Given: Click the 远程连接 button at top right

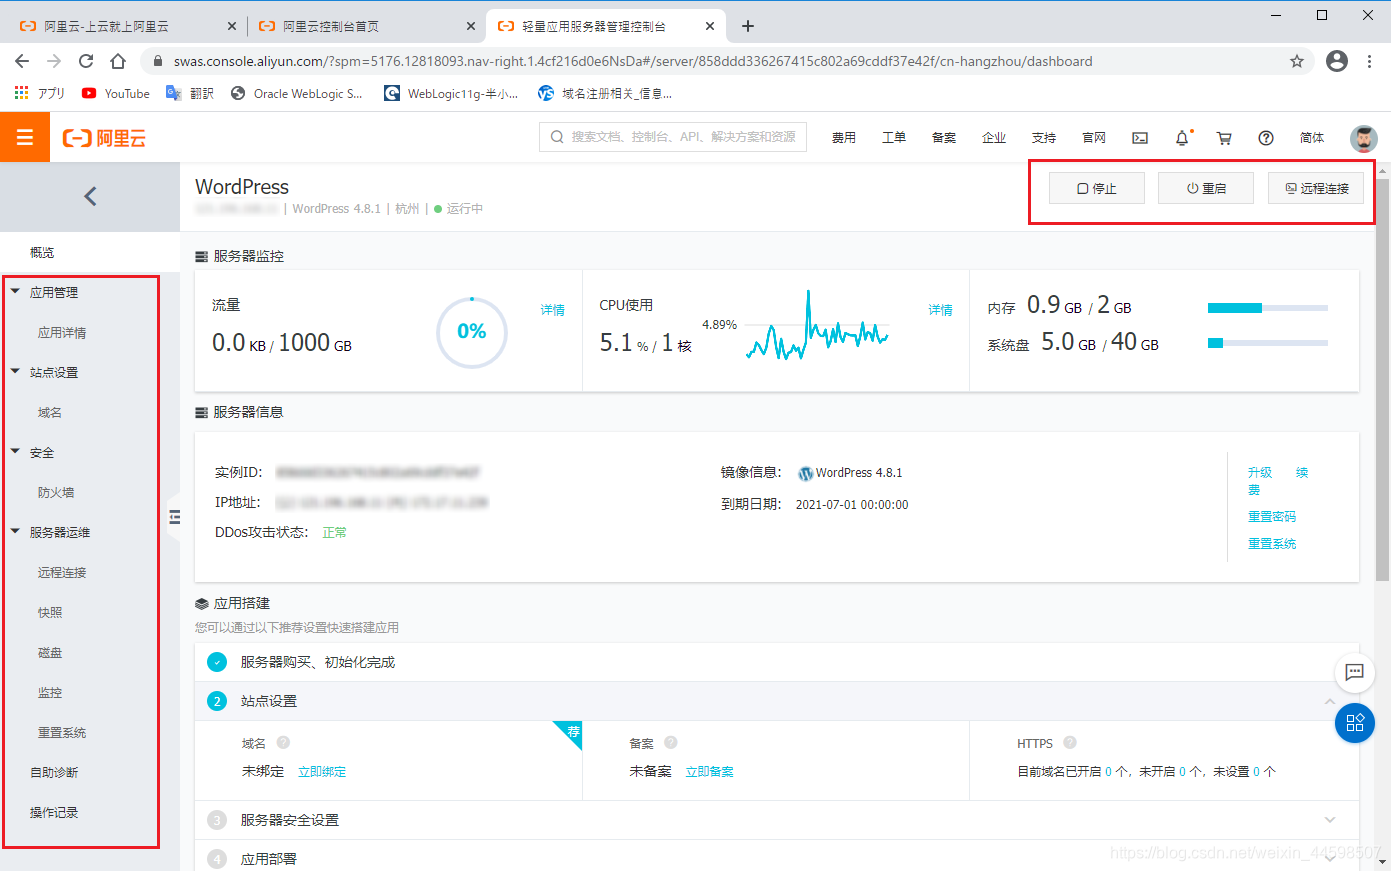Looking at the screenshot, I should coord(1316,188).
